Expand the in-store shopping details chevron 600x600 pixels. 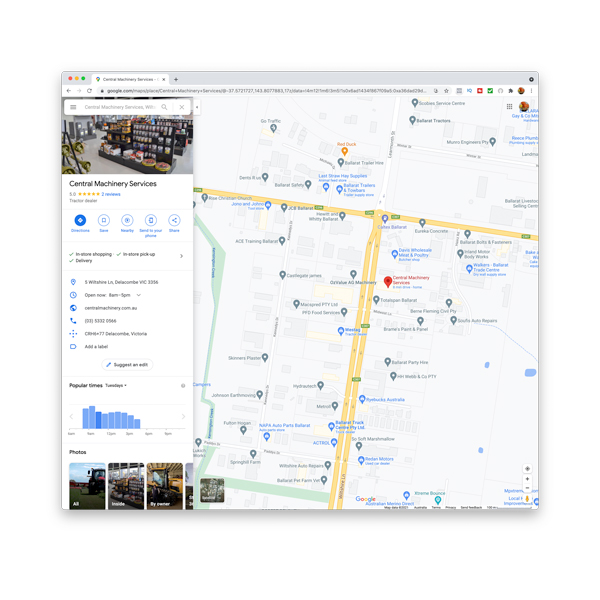tap(181, 256)
